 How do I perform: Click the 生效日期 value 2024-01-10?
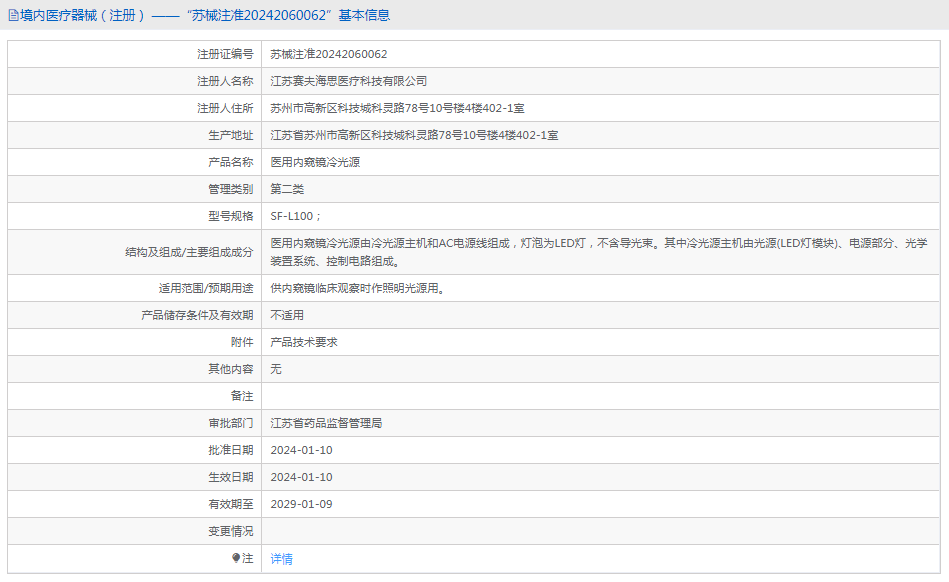pyautogui.click(x=301, y=477)
